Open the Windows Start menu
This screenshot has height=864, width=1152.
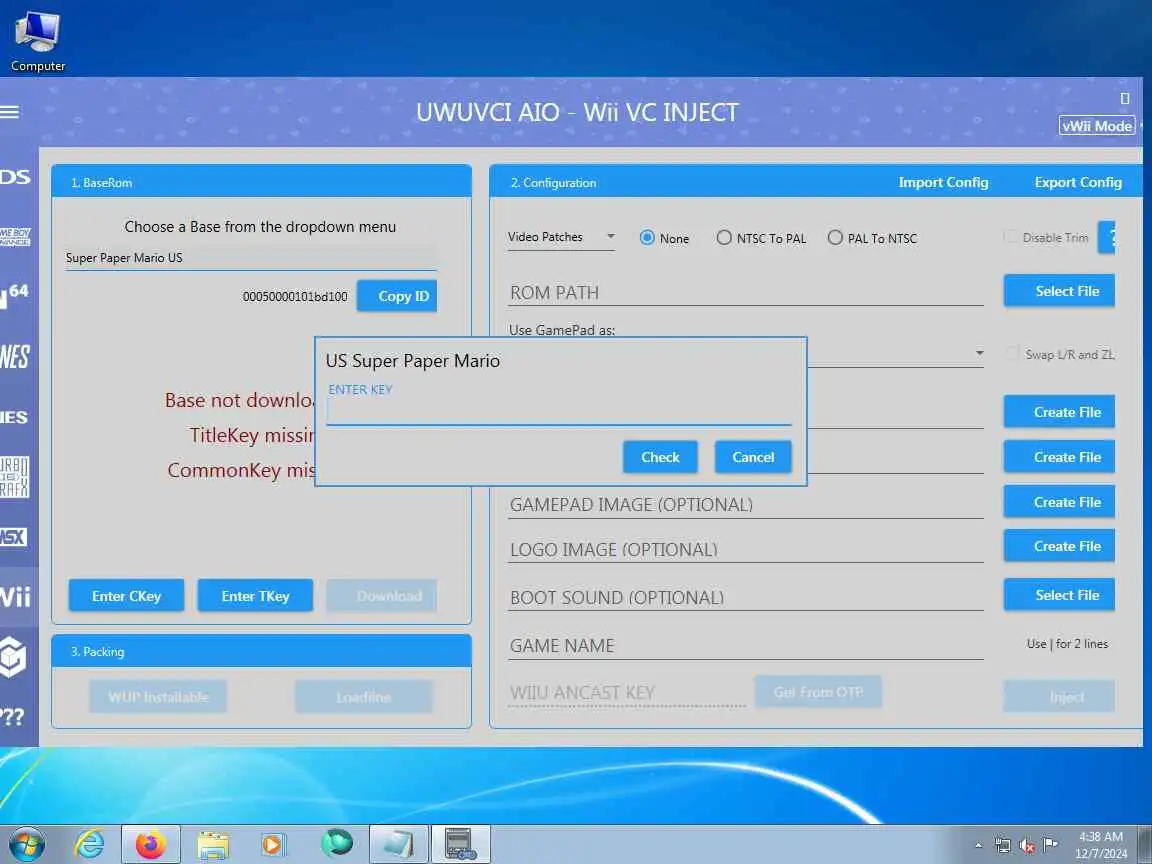[26, 844]
